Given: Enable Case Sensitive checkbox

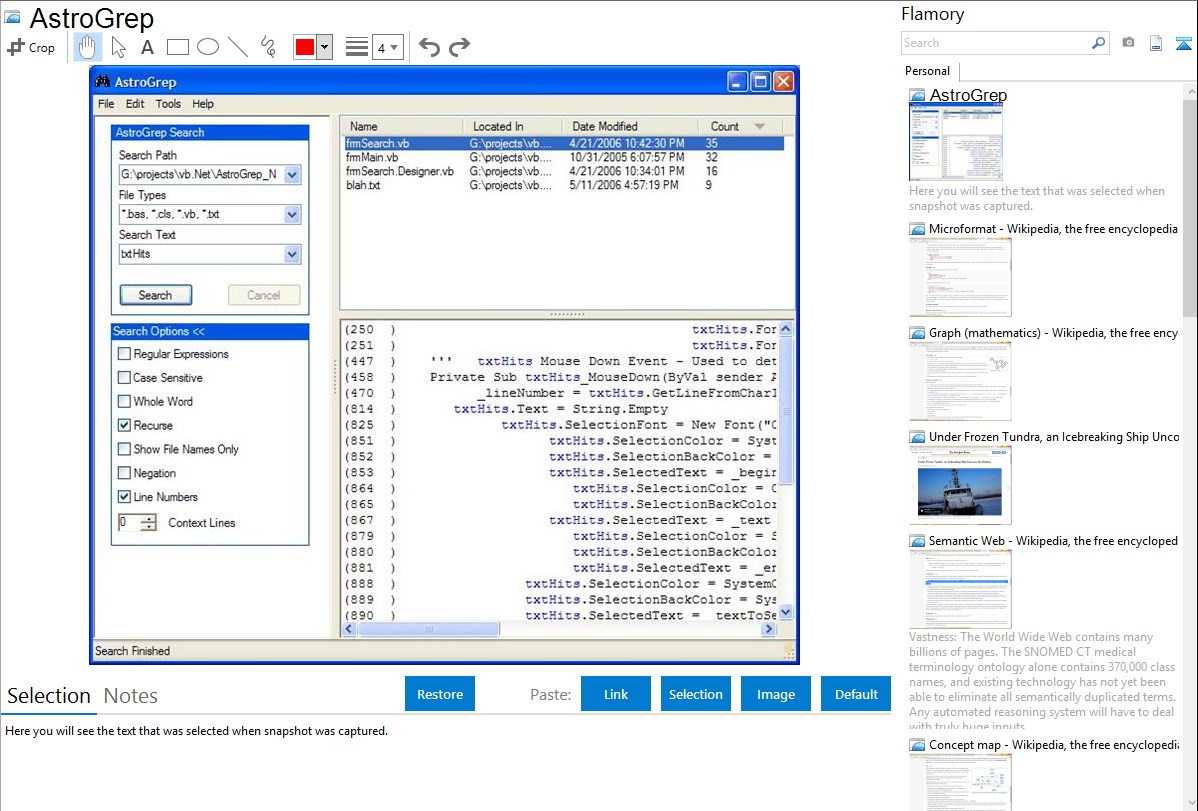Looking at the screenshot, I should (124, 378).
